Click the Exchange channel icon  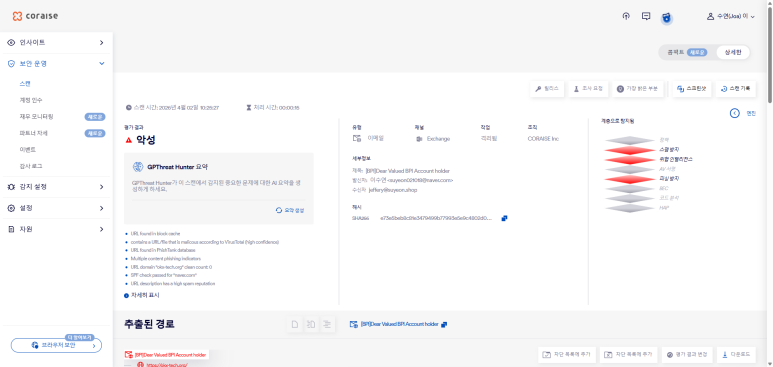pyautogui.click(x=419, y=139)
